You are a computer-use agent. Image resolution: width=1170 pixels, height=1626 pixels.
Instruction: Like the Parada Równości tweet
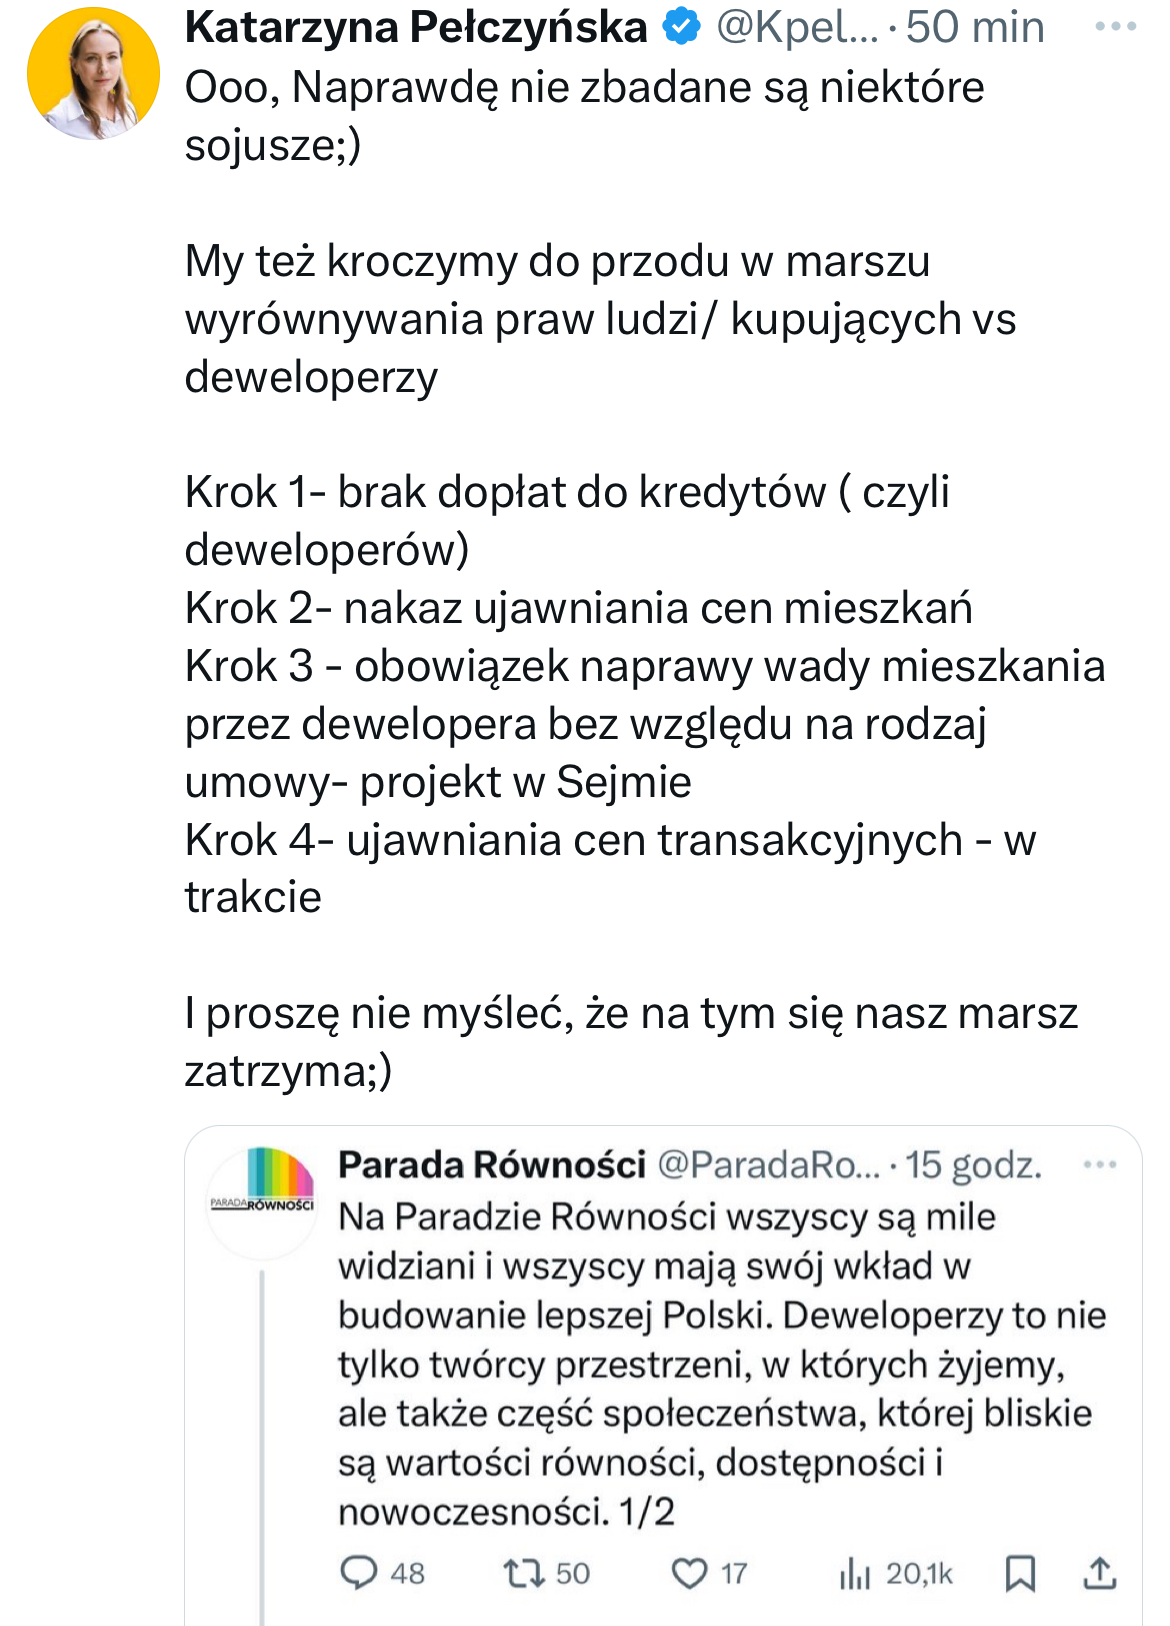[689, 1573]
